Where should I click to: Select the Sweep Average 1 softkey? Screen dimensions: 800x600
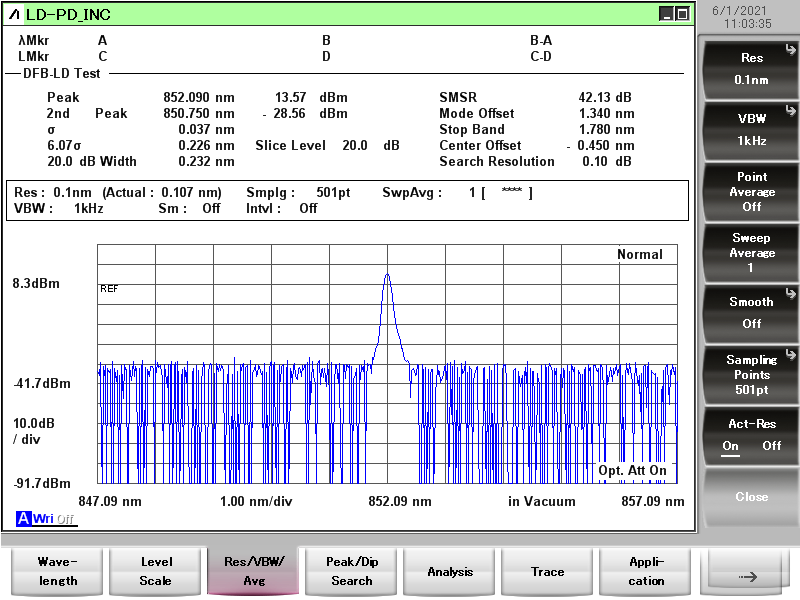[x=751, y=252]
